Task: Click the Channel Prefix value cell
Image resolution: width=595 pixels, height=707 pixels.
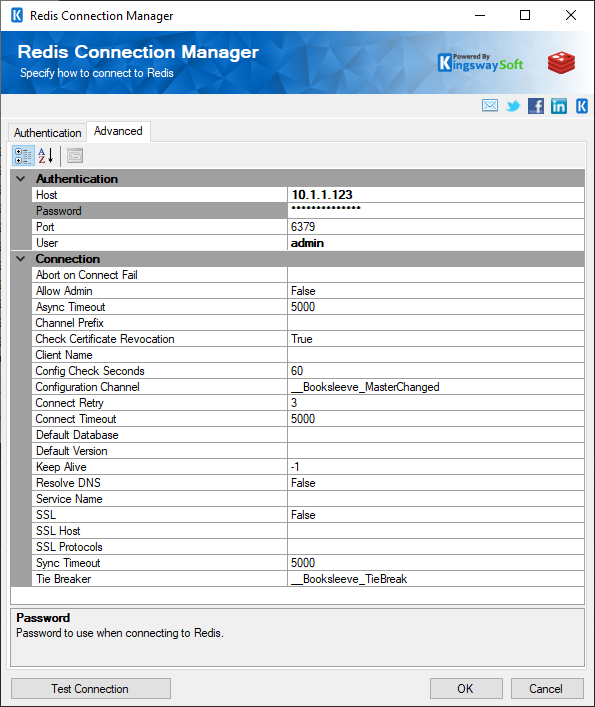Action: pyautogui.click(x=436, y=323)
